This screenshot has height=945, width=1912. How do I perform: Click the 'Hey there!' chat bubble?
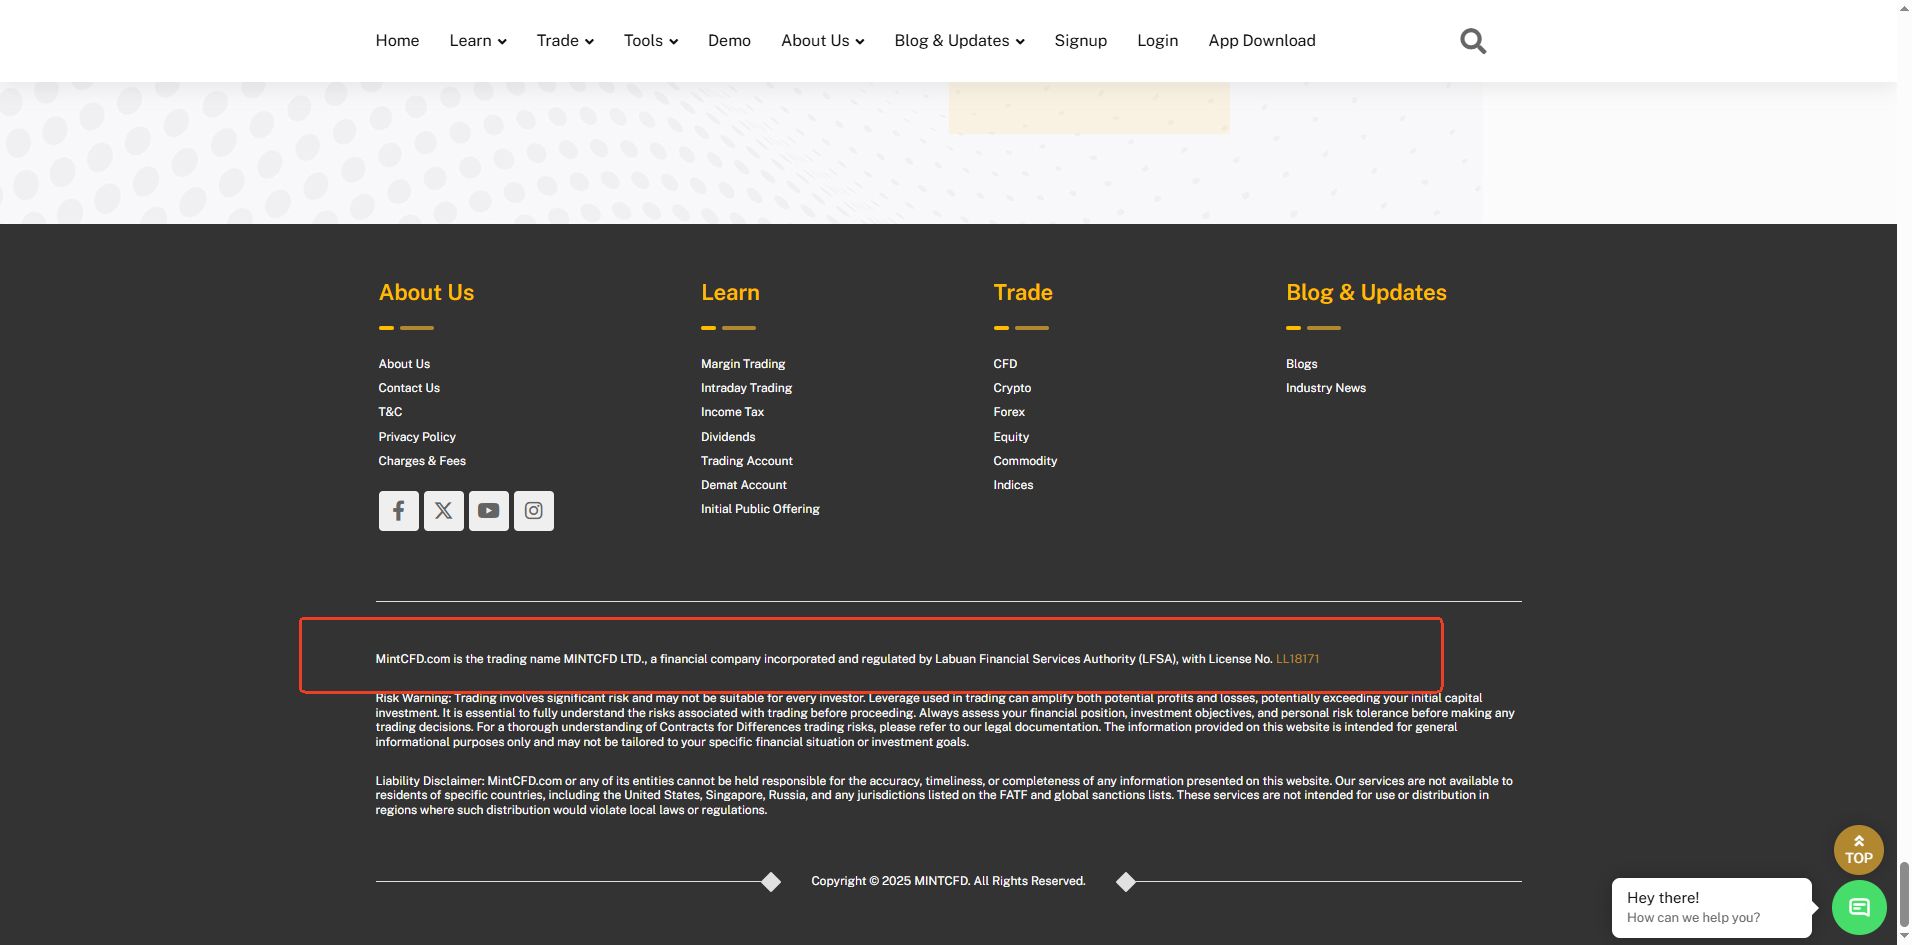[x=1710, y=907]
